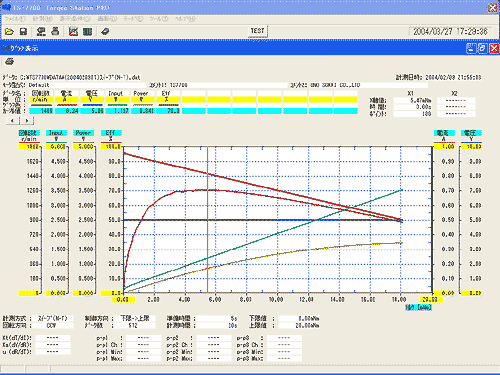Click the 100.0 maximum field on Eff axis
This screenshot has height=375, width=500.
click(111, 147)
